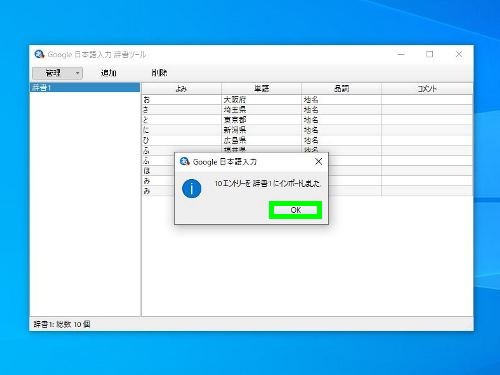Click the reading cell と

(x=181, y=120)
